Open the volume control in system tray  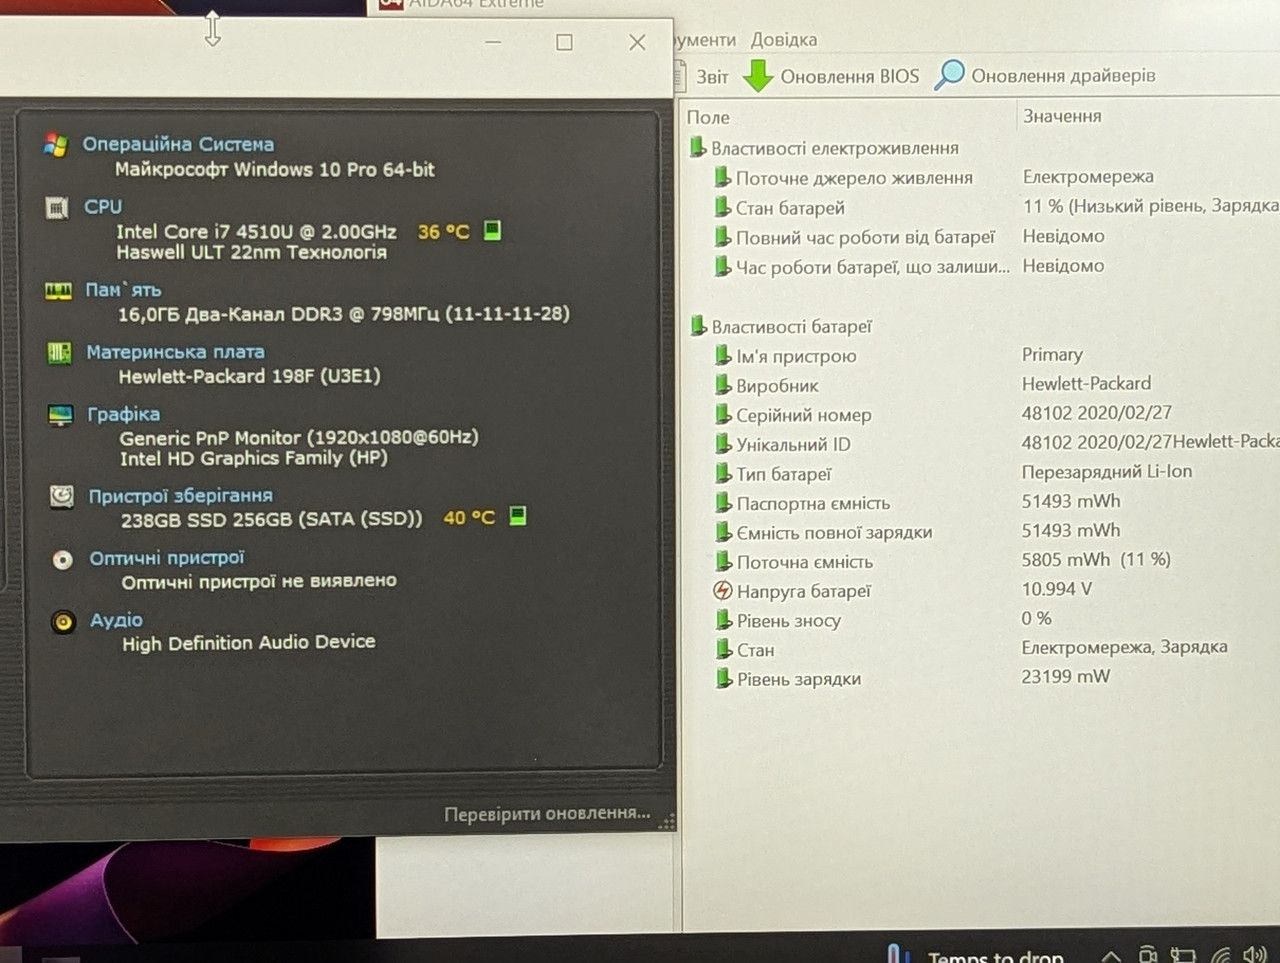click(x=1254, y=954)
